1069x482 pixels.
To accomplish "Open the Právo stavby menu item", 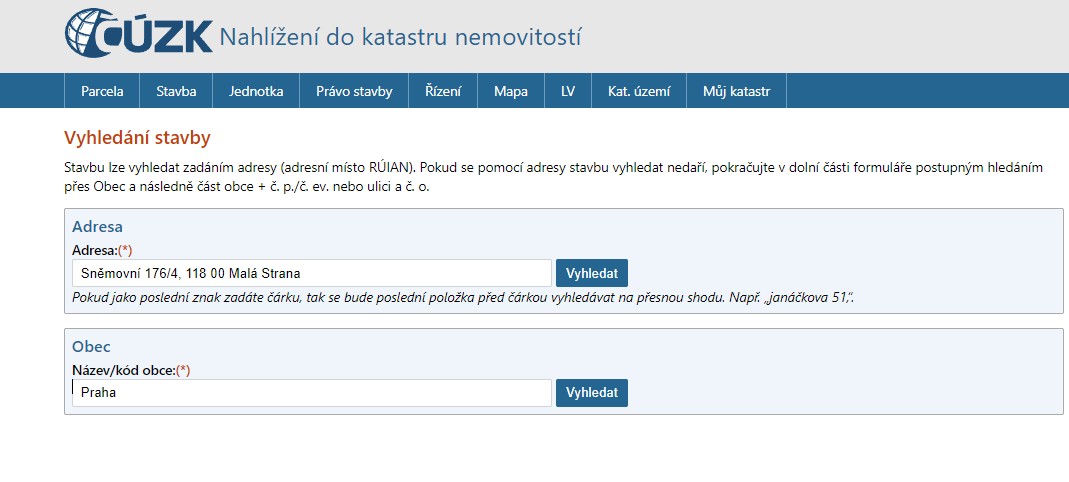I will 354,91.
